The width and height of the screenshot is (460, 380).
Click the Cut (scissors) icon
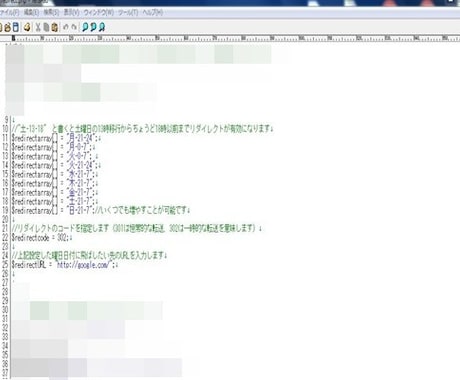tap(38, 27)
